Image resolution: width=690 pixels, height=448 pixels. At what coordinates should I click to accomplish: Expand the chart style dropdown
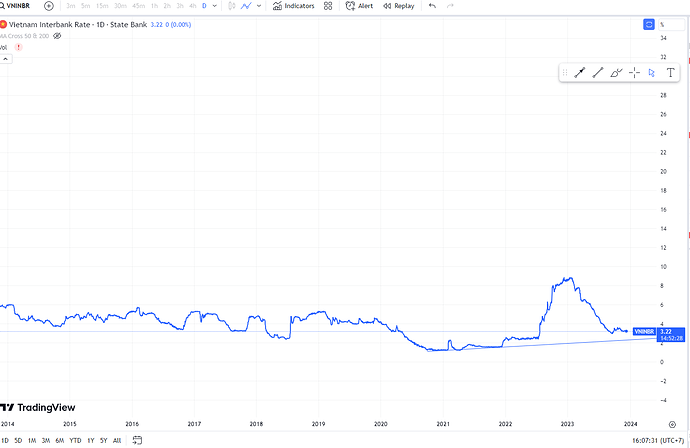coord(259,6)
